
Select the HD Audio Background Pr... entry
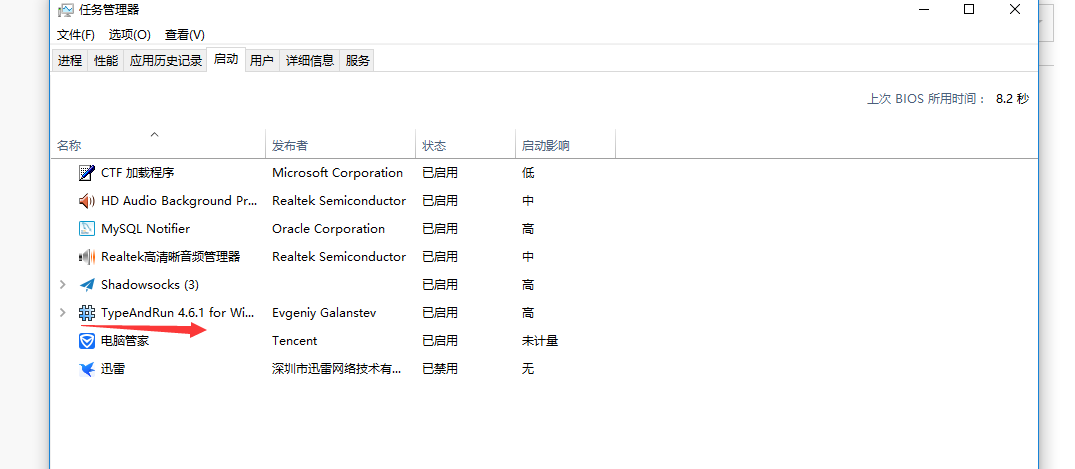tap(179, 201)
